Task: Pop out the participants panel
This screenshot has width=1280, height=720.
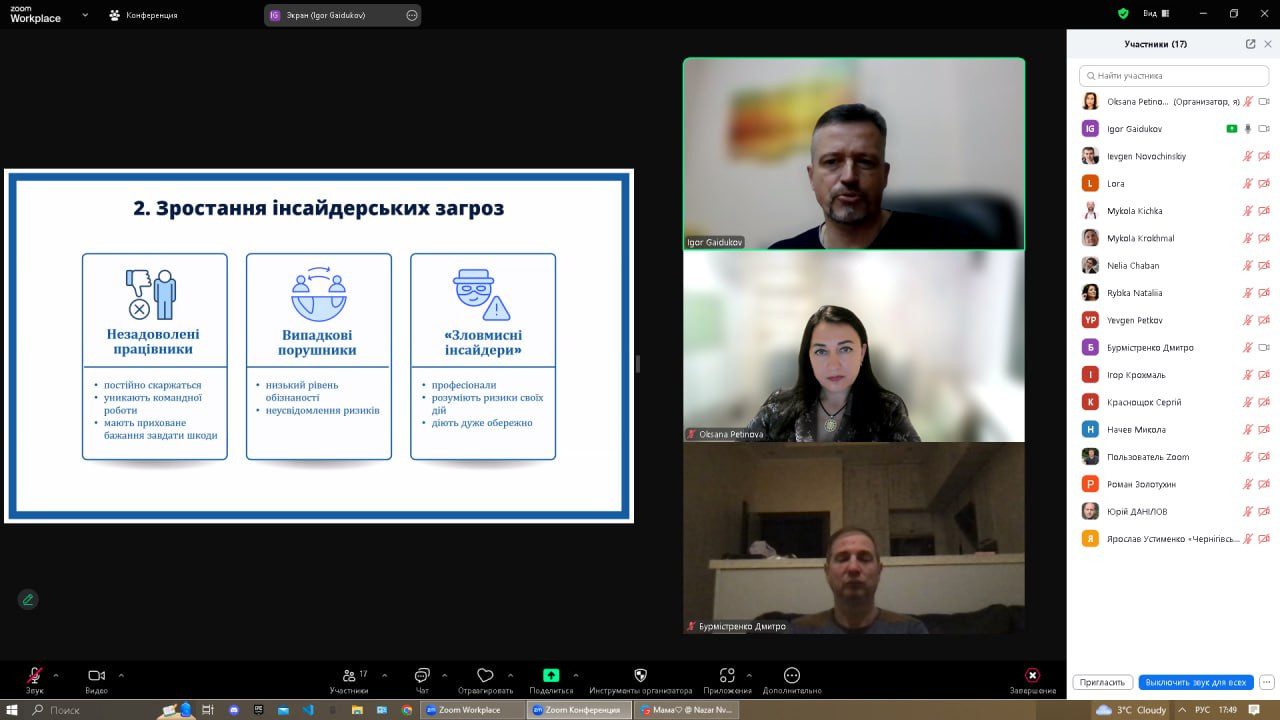Action: click(1250, 44)
